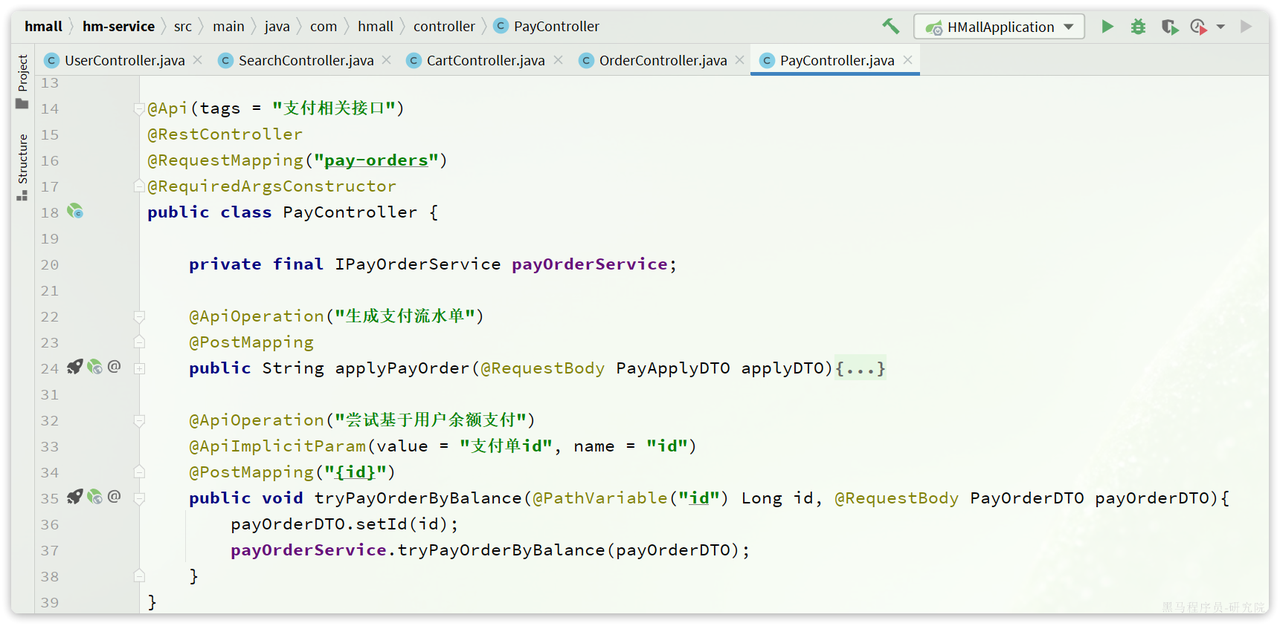Click the applyPayOrder method name

[402, 368]
